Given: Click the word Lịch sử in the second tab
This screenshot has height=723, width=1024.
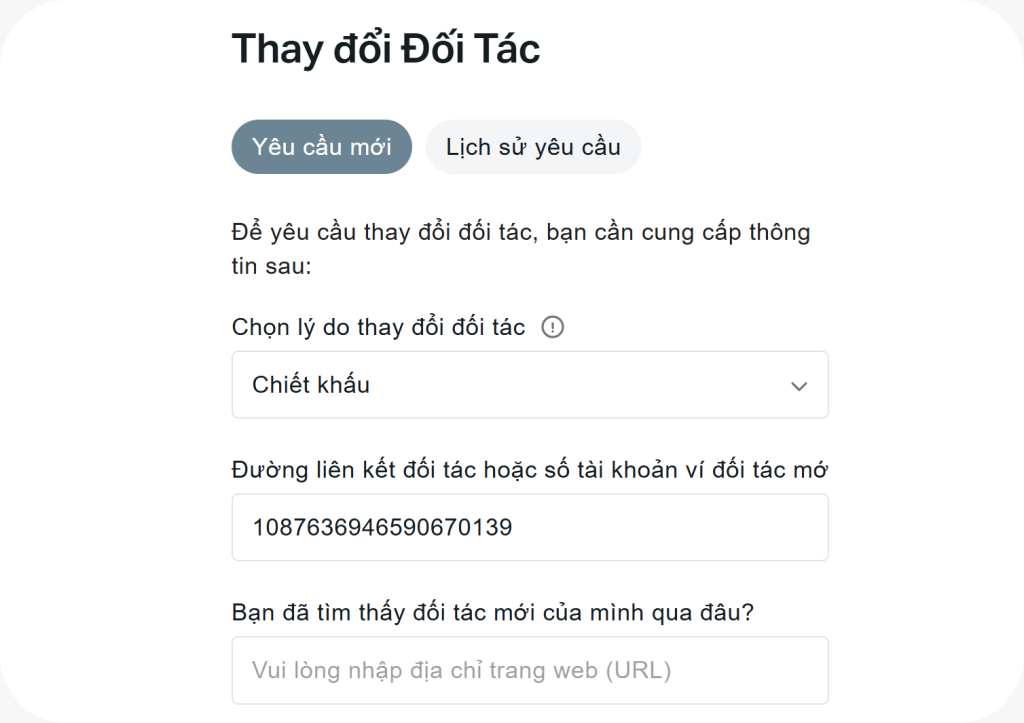Looking at the screenshot, I should (x=482, y=147).
